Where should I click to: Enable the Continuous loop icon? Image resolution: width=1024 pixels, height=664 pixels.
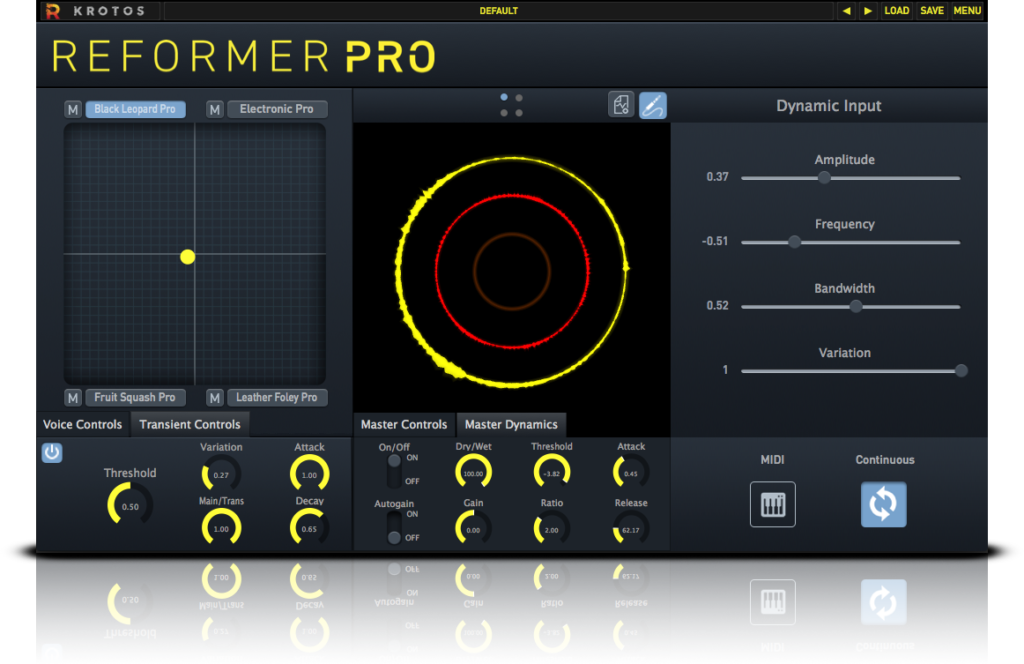pyautogui.click(x=883, y=504)
